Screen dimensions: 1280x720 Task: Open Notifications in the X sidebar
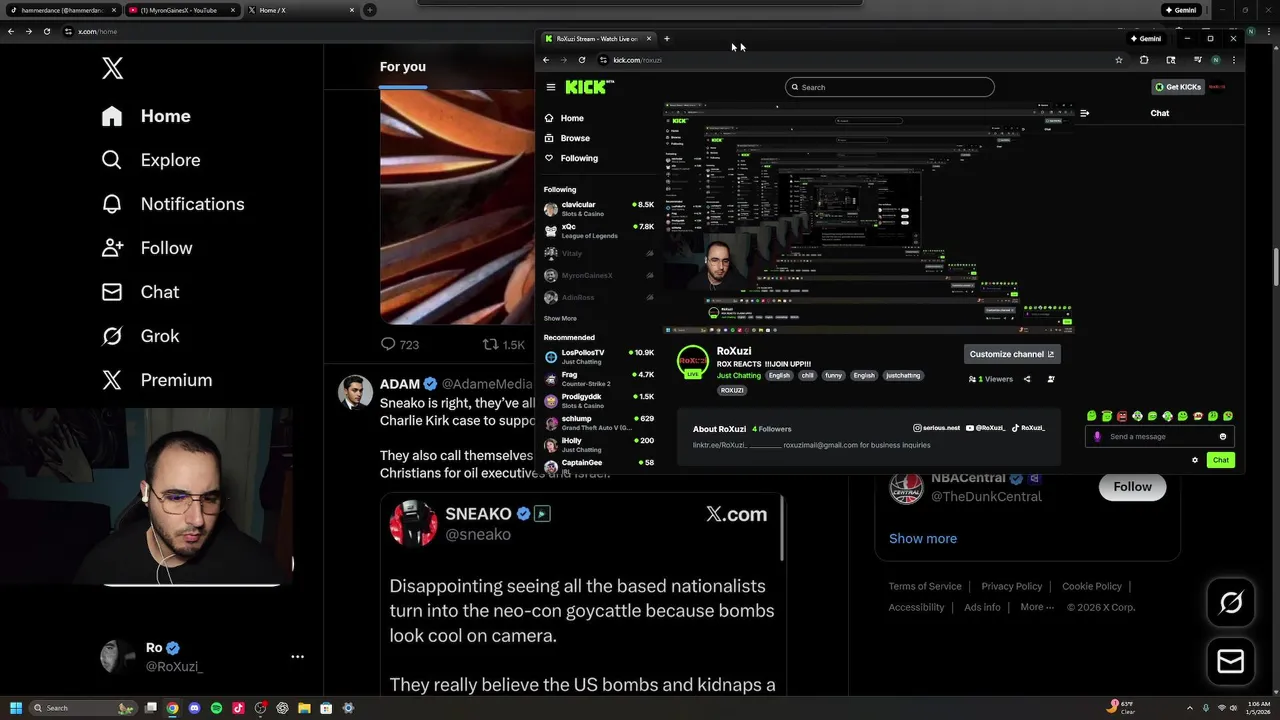click(x=173, y=204)
